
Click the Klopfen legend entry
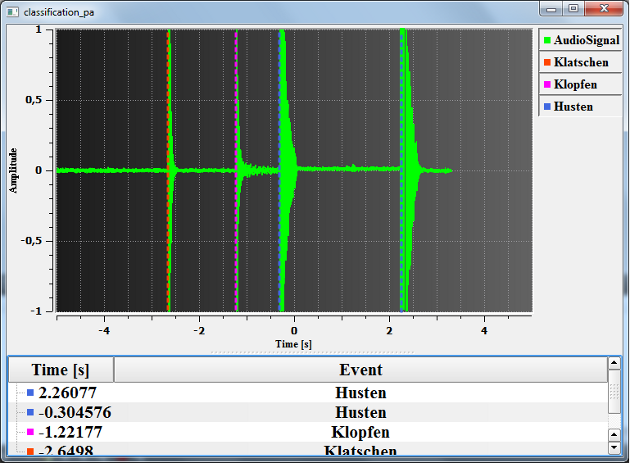tap(581, 84)
